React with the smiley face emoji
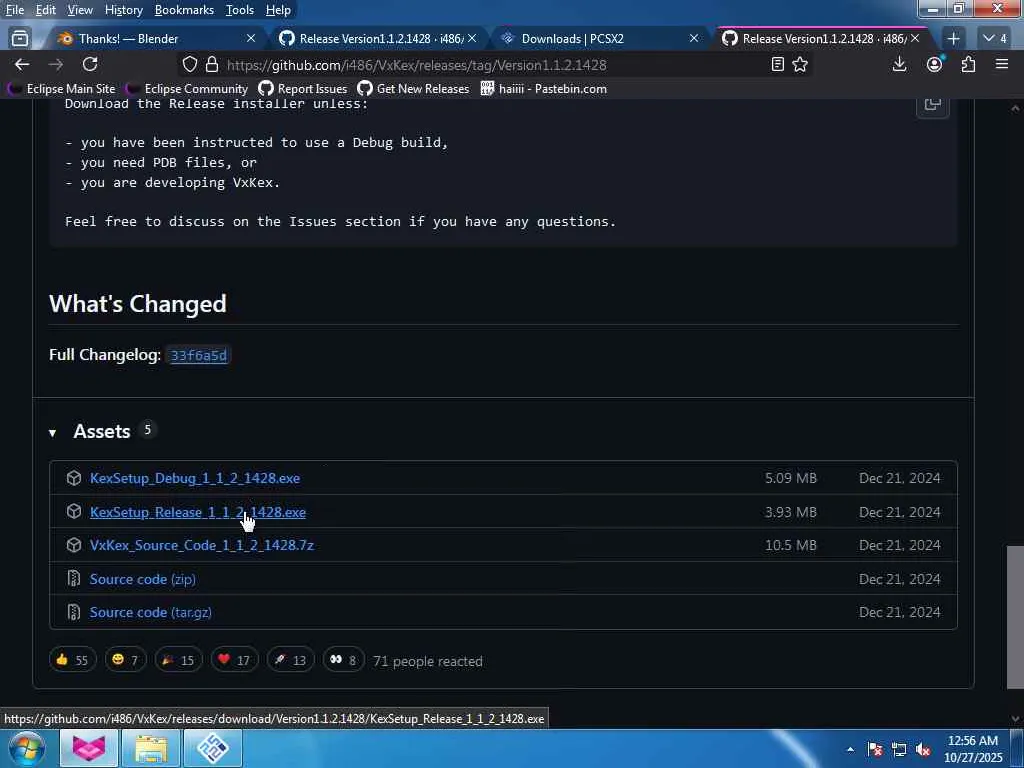1024x768 pixels. [x=125, y=660]
